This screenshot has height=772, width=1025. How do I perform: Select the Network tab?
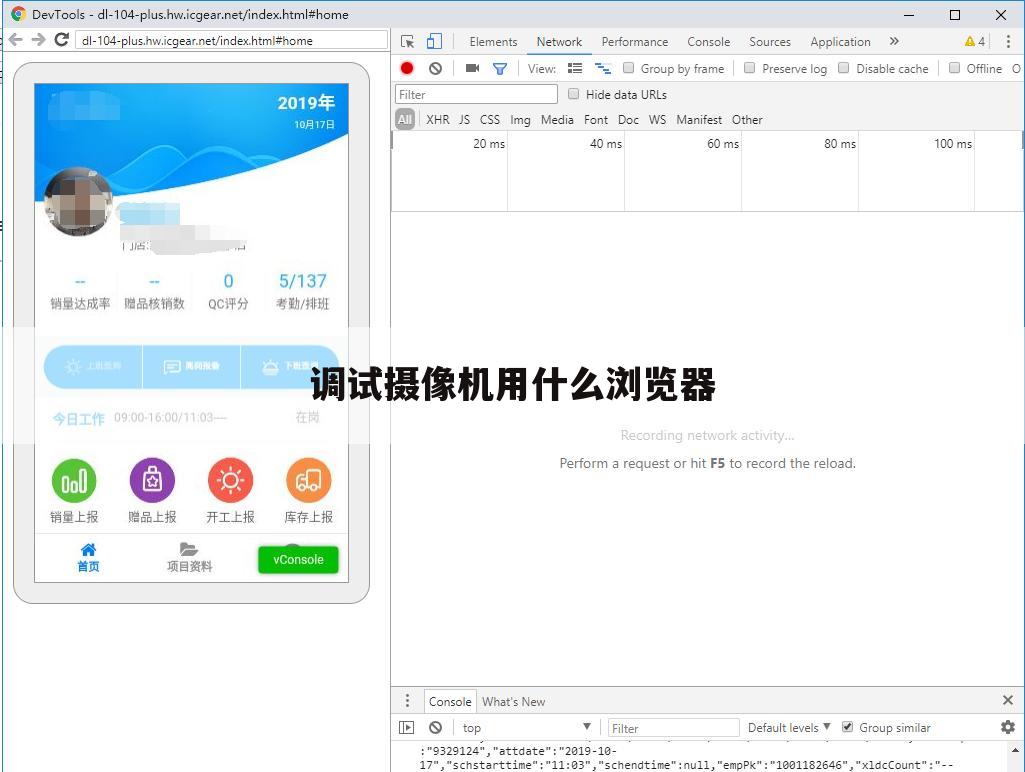tap(559, 42)
